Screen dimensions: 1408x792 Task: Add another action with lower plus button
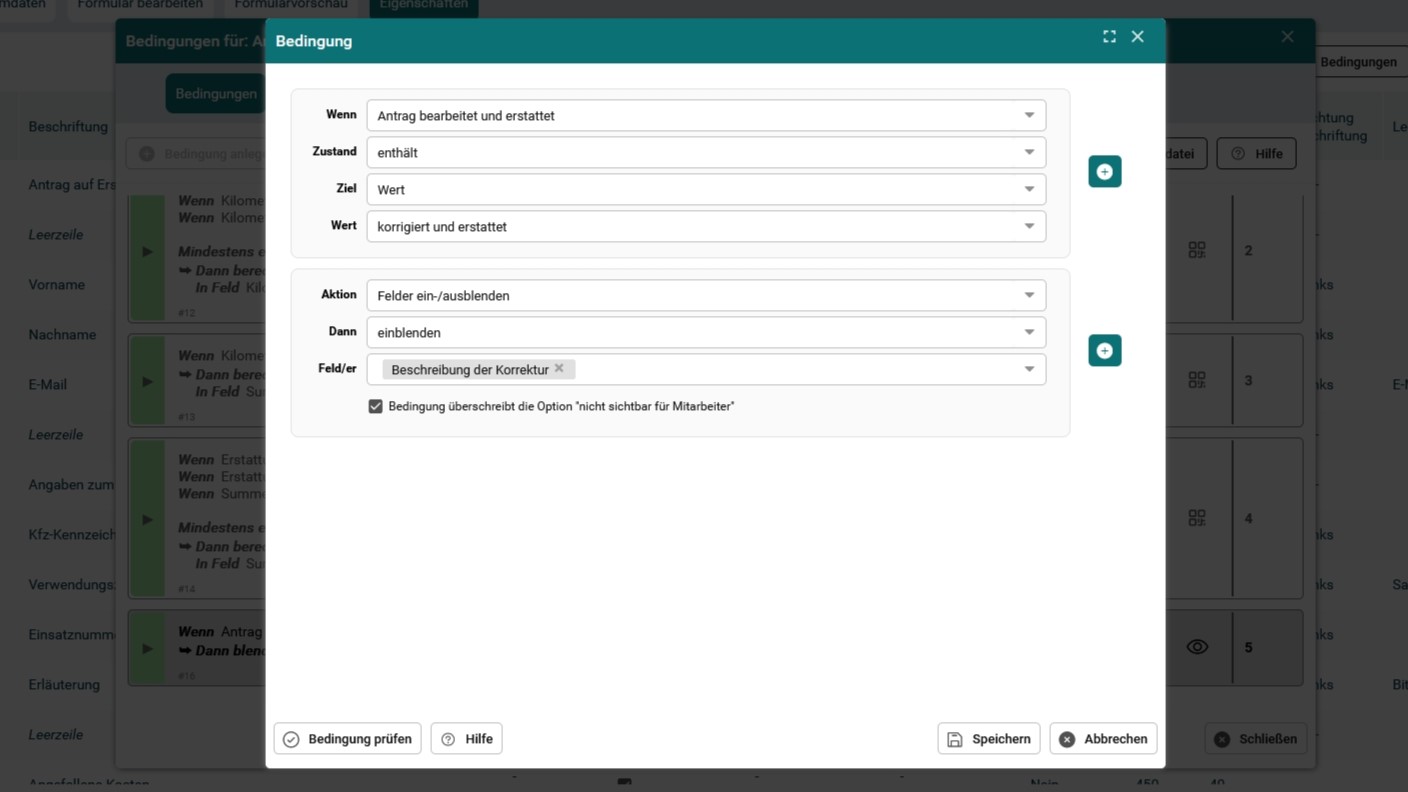click(1105, 351)
